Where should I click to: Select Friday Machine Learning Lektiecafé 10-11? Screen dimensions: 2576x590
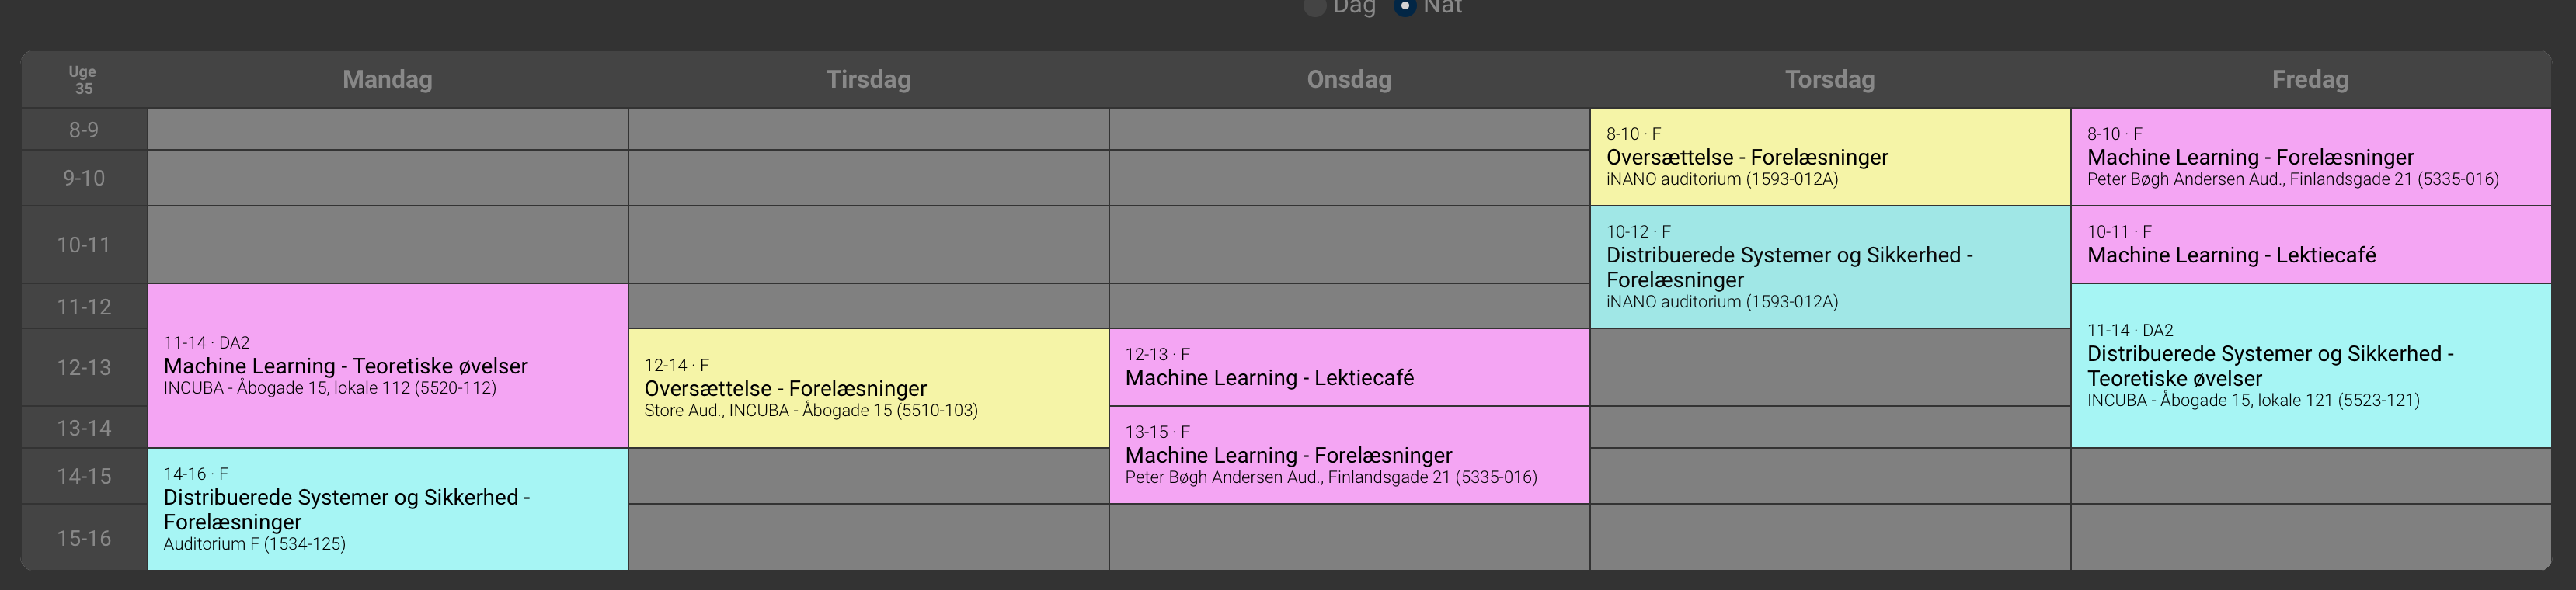coord(2311,245)
